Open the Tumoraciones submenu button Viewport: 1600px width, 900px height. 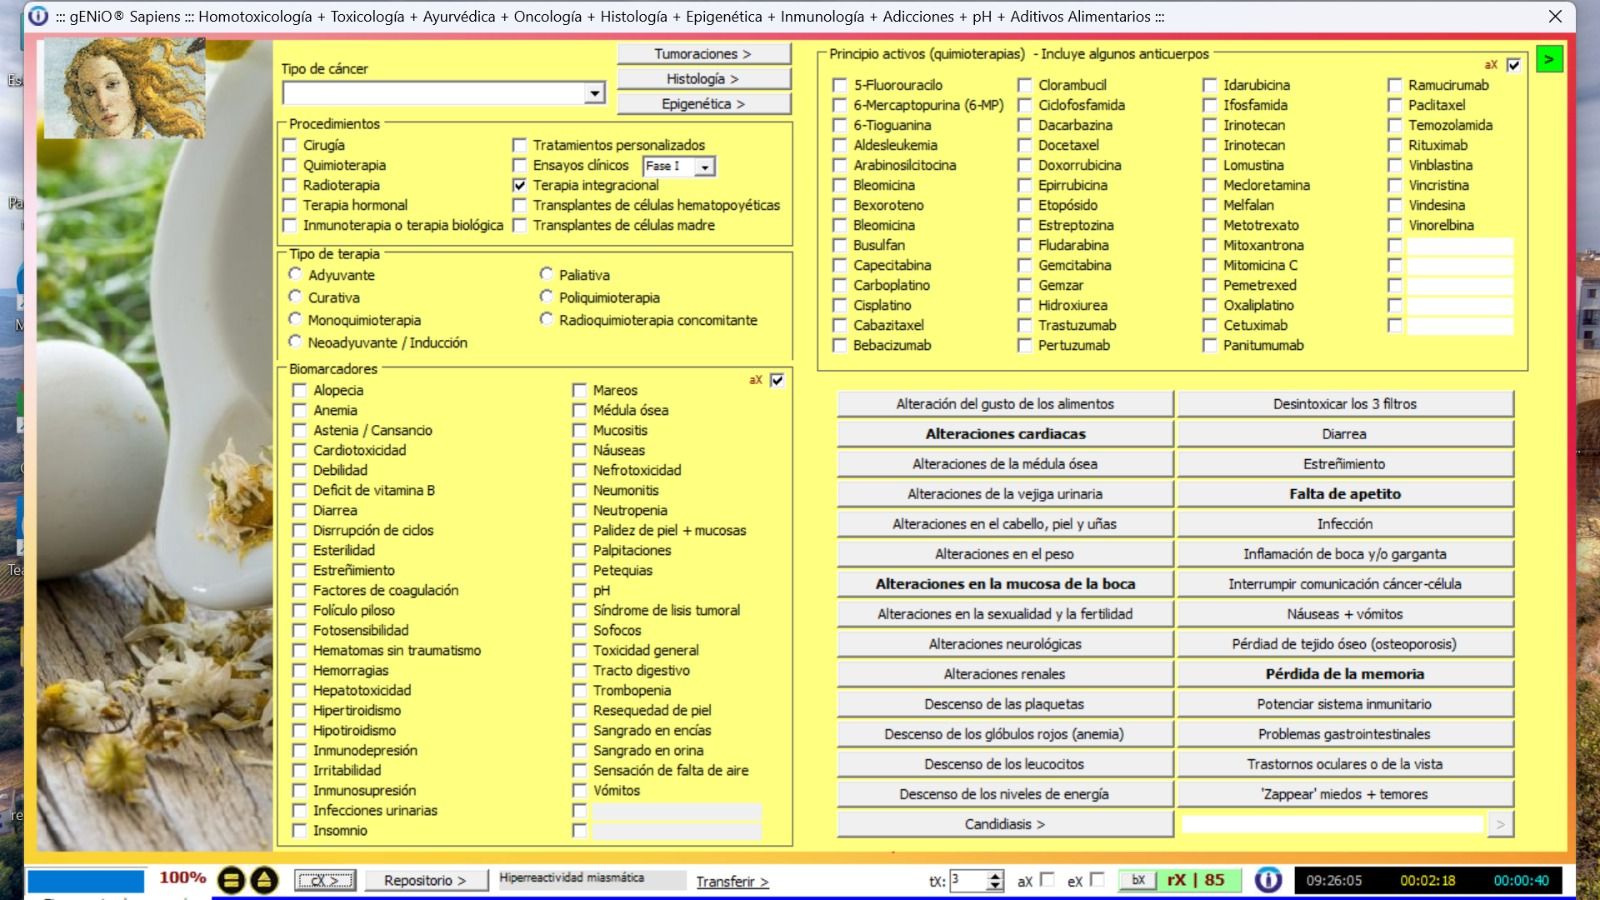(704, 54)
